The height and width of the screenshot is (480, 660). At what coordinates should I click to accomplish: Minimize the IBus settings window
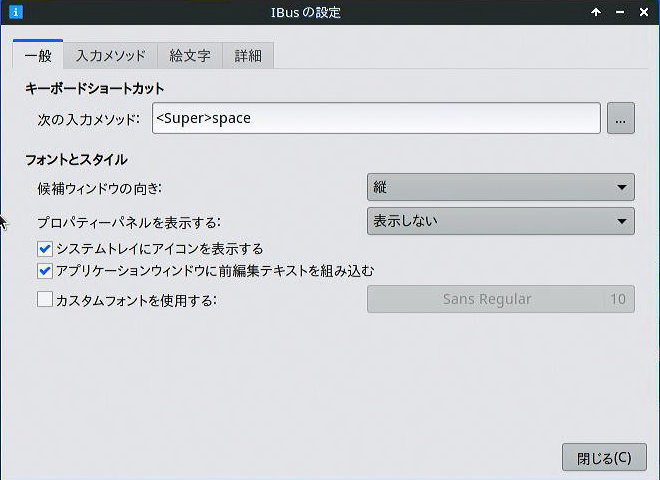(x=620, y=12)
